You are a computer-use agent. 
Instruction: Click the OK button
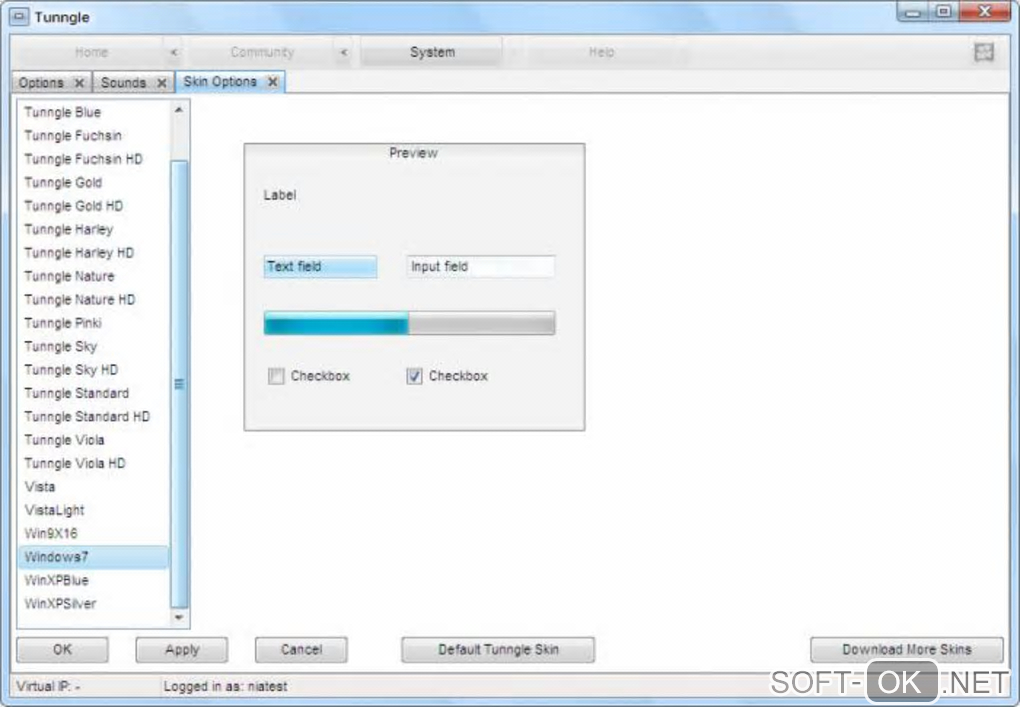click(62, 649)
